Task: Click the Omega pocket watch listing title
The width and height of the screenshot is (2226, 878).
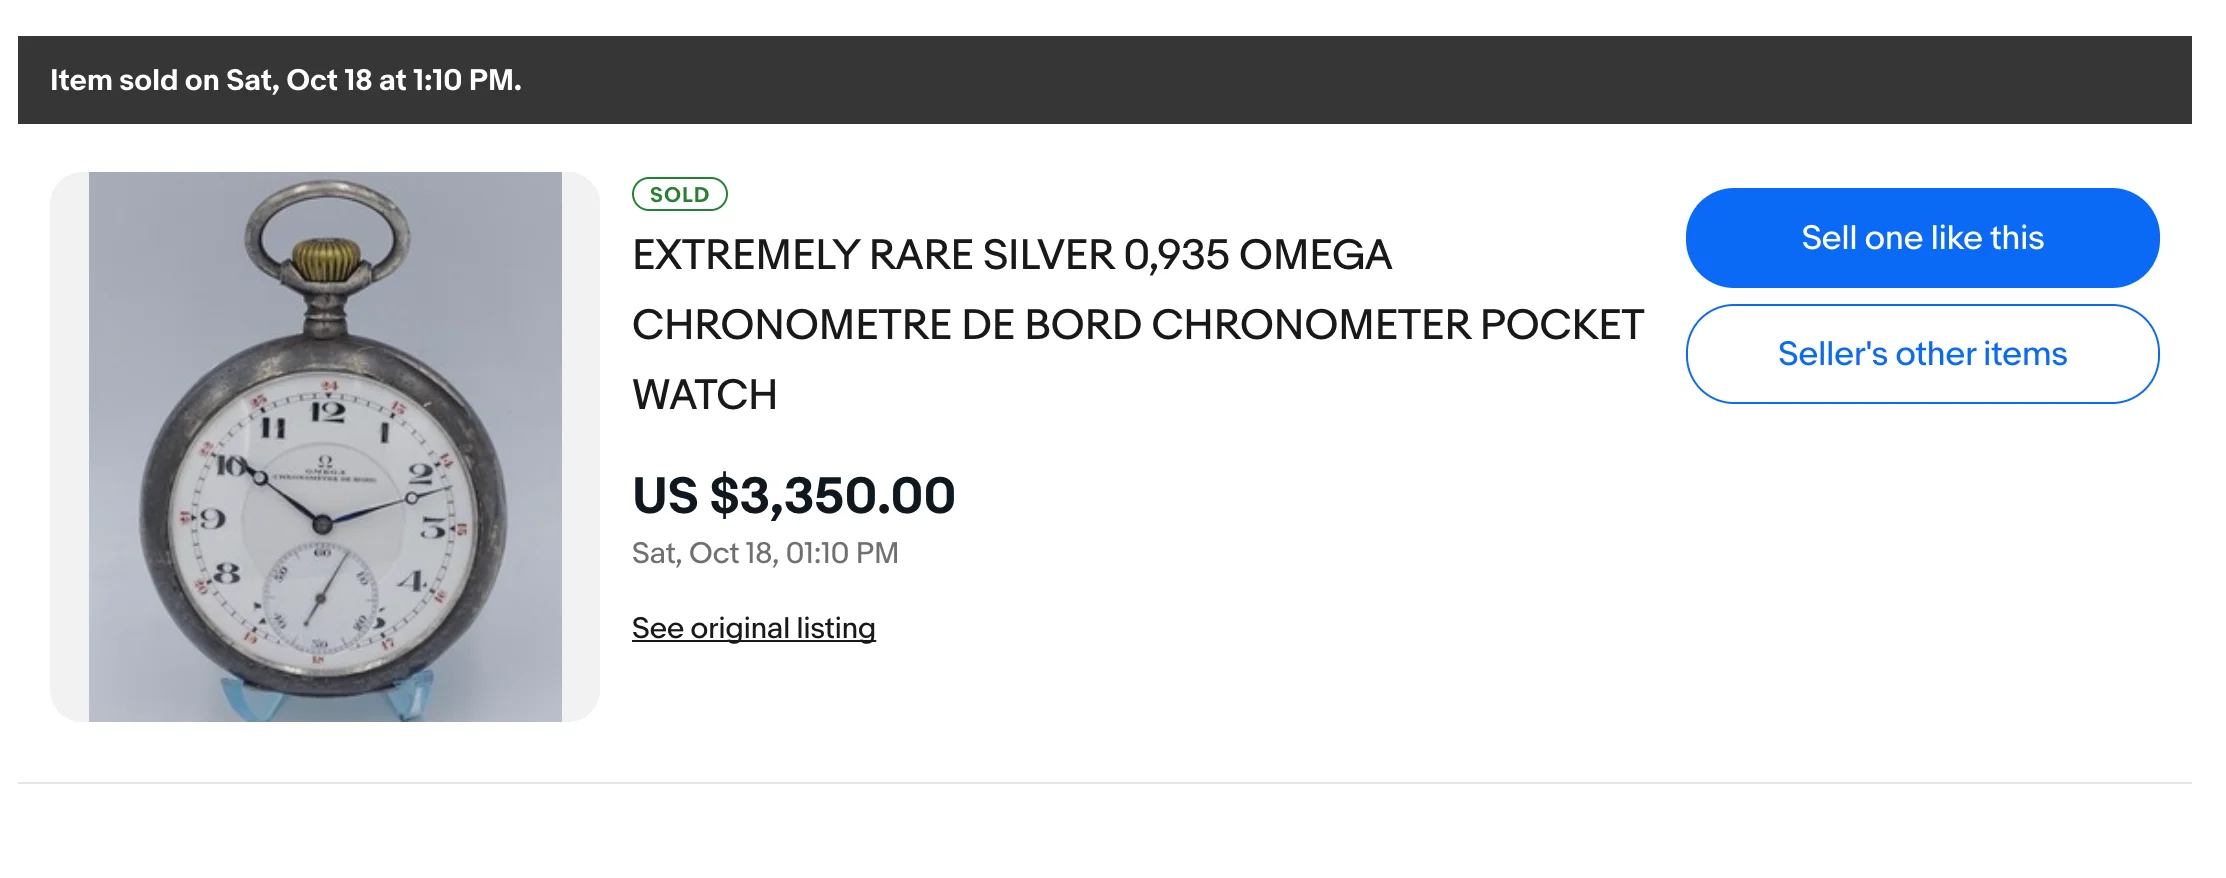Action: pyautogui.click(x=1010, y=256)
